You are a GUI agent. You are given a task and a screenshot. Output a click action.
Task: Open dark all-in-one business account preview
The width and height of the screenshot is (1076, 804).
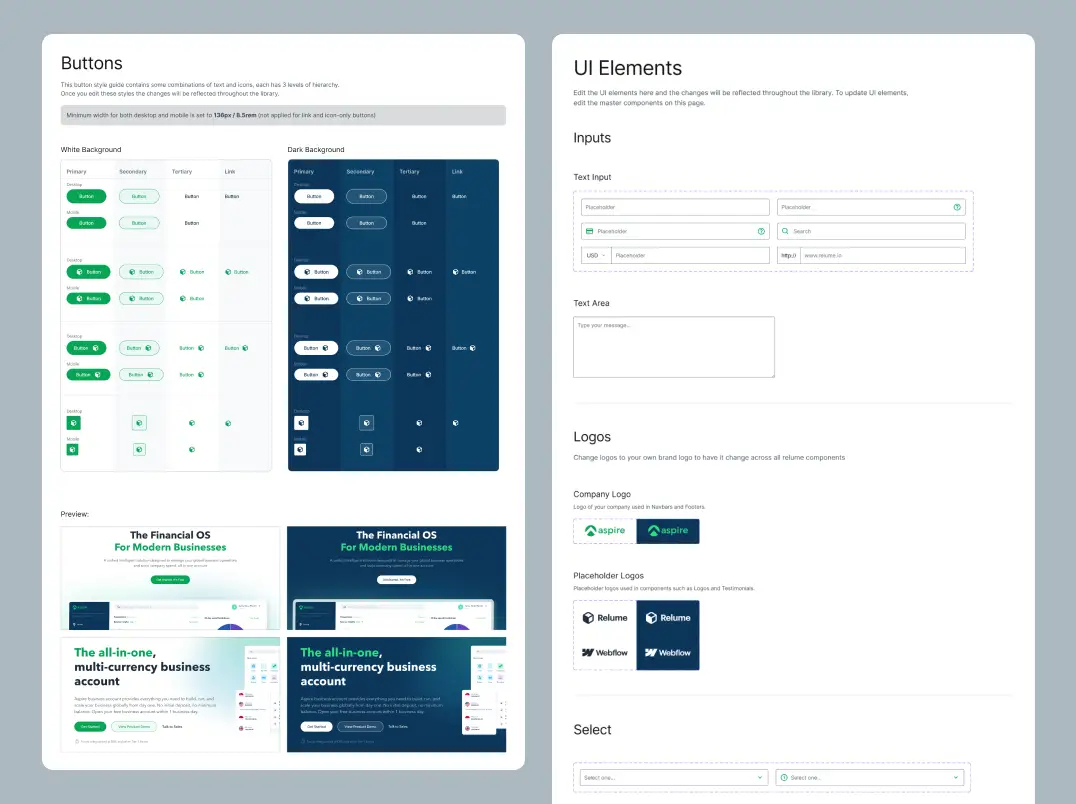(397, 694)
